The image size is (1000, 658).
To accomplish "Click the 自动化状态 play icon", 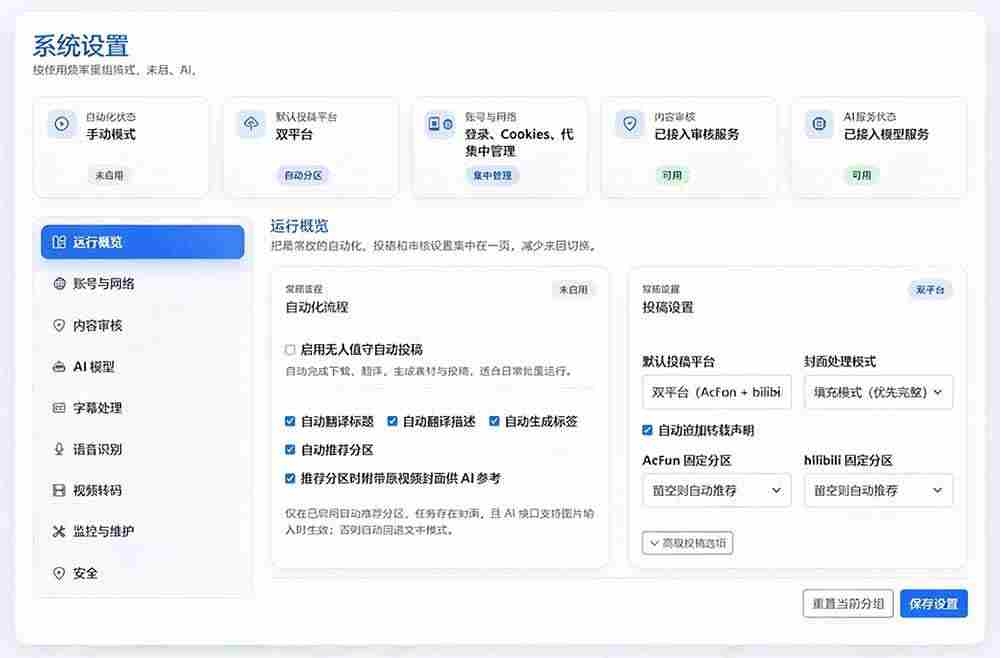I will click(62, 124).
